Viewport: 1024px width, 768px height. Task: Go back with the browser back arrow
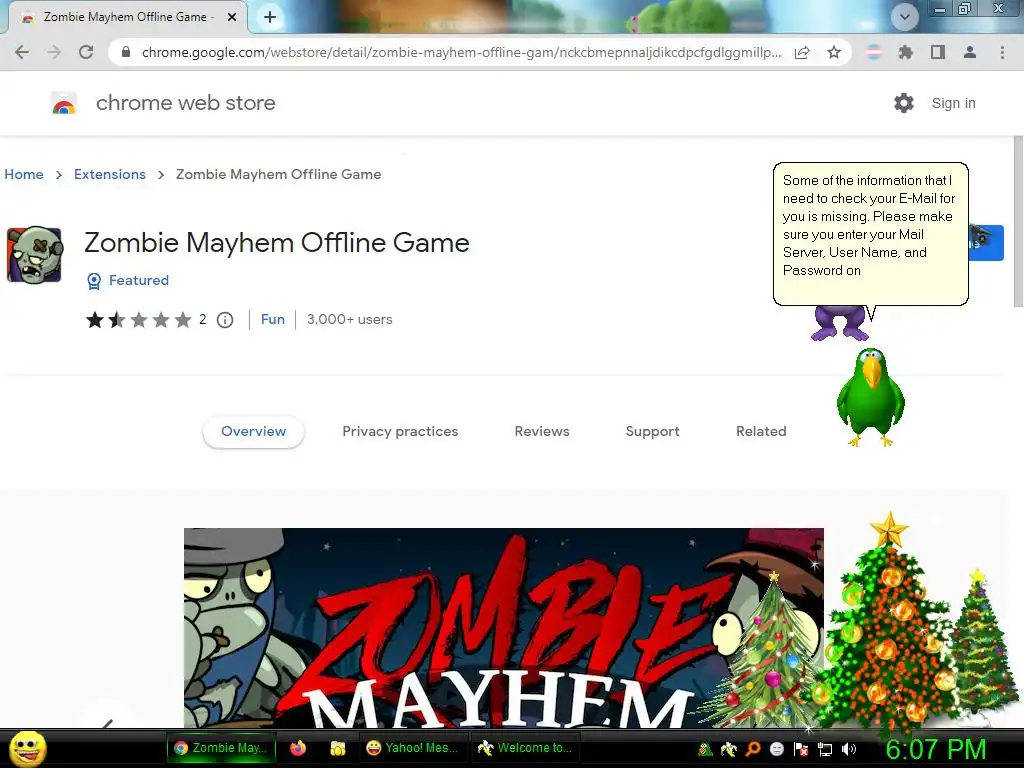point(22,52)
